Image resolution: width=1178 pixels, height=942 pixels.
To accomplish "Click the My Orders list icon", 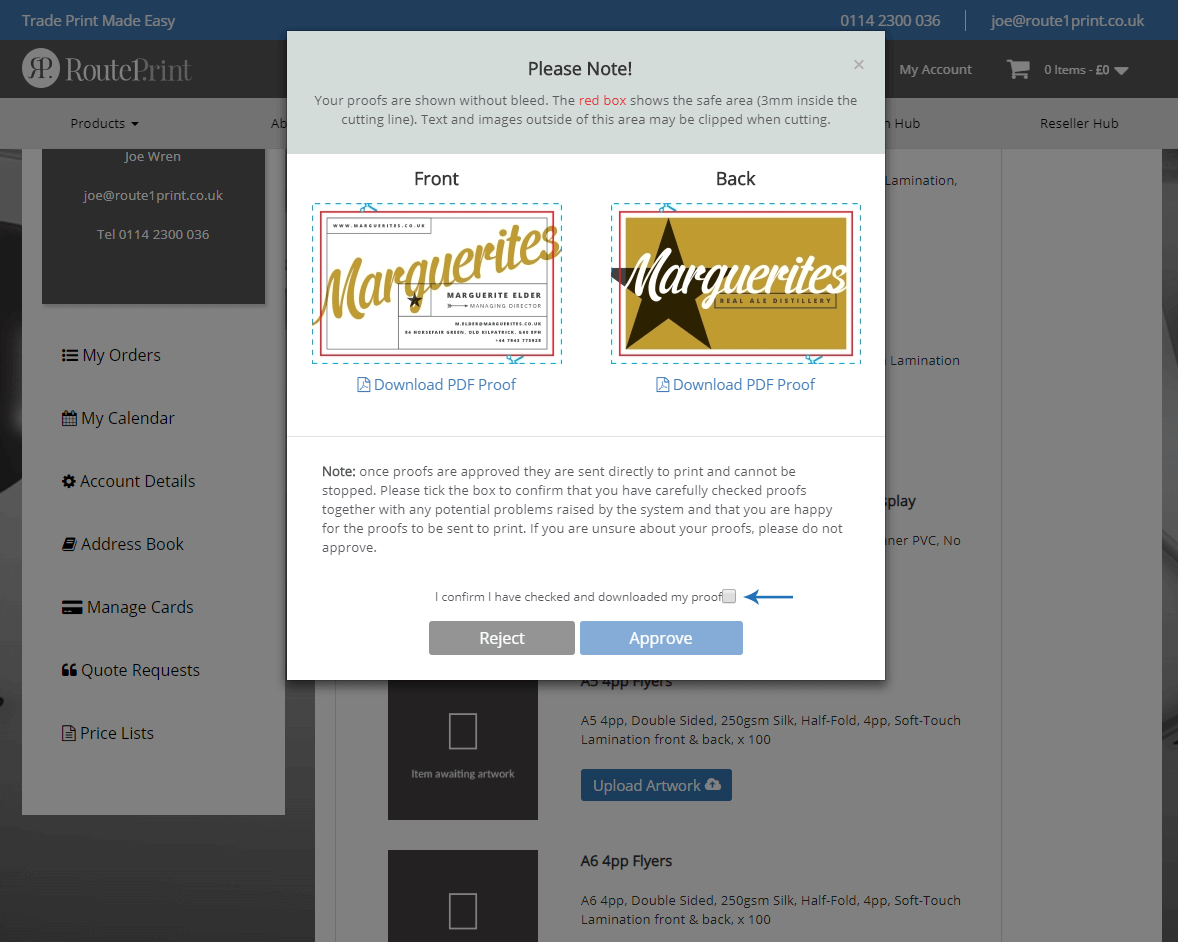I will (x=70, y=355).
